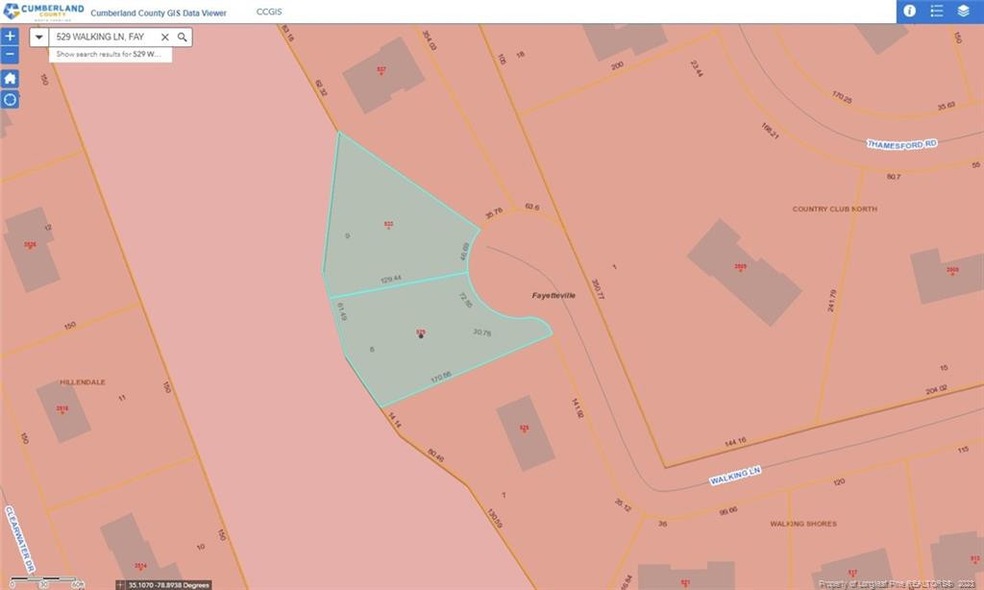
Task: Run search with magnifying glass icon
Action: click(x=182, y=37)
